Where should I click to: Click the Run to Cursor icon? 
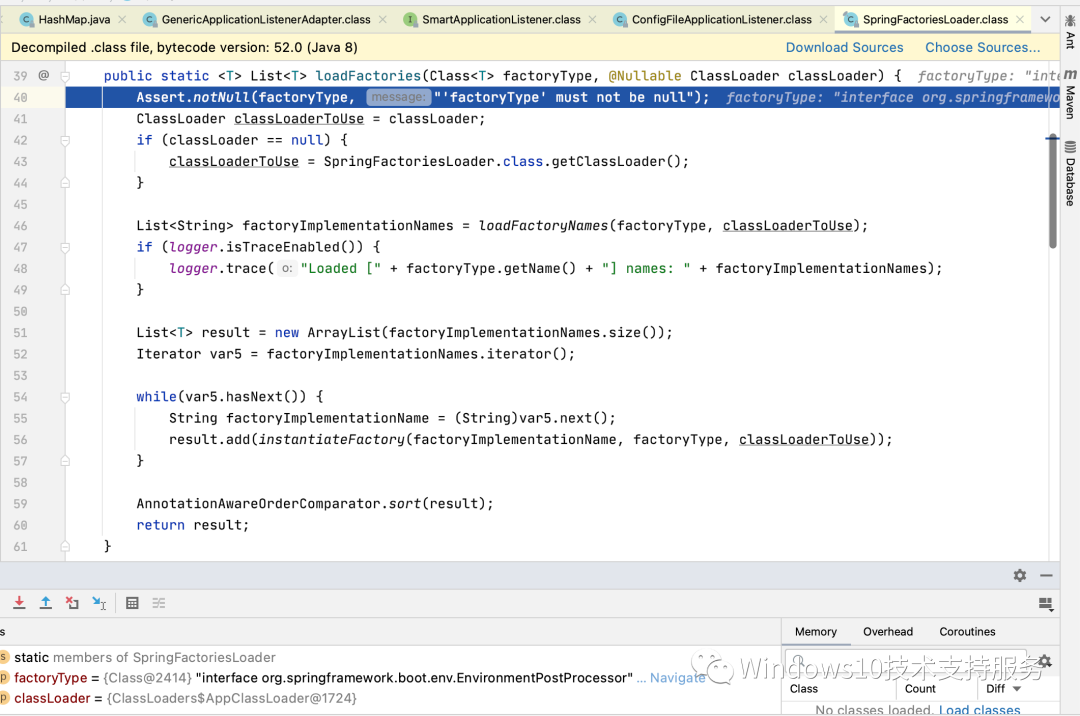tap(98, 603)
